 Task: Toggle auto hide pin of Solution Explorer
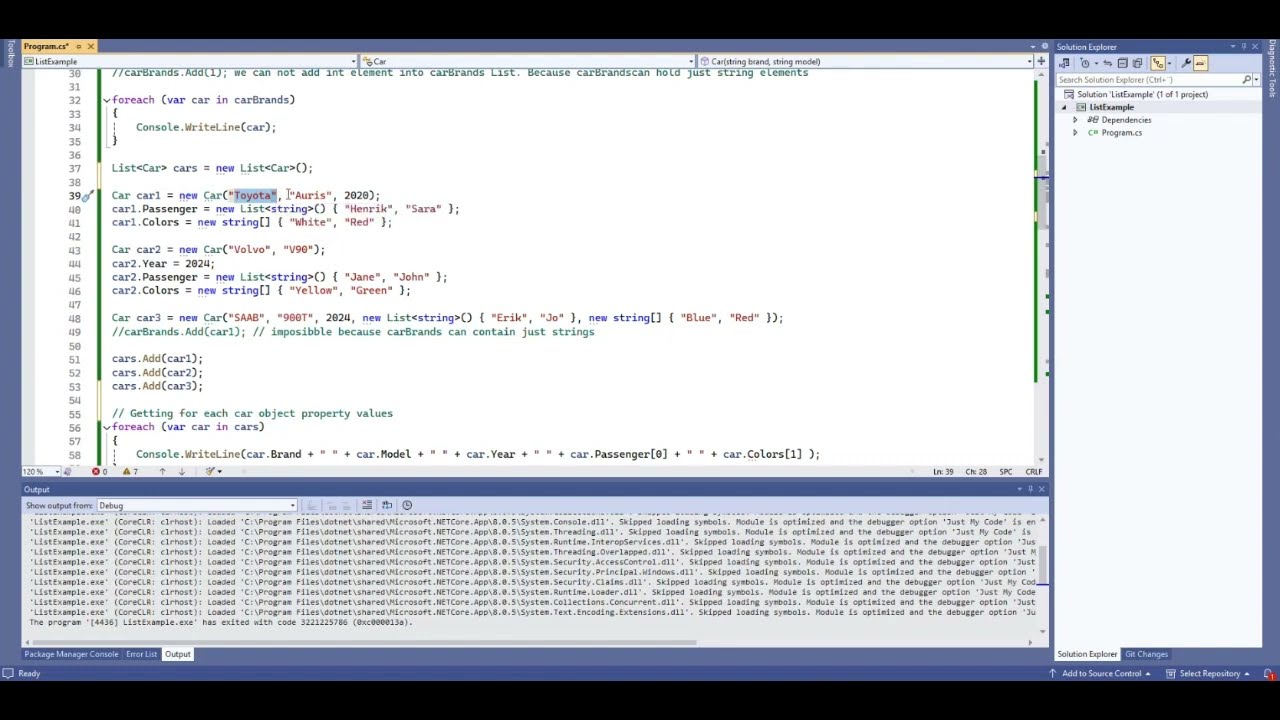(1244, 47)
